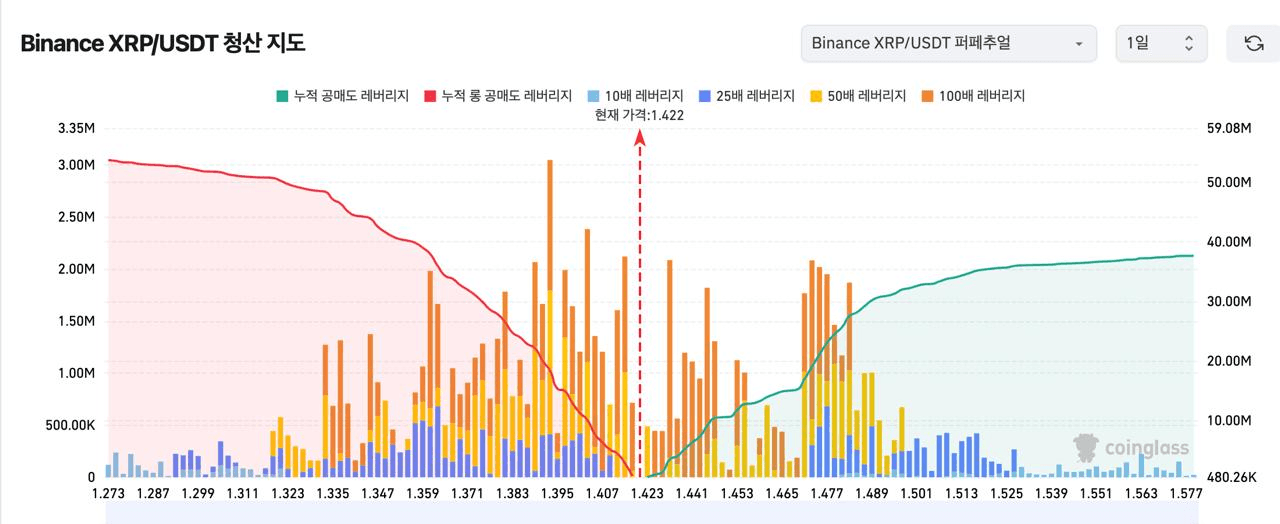Click the 40.00M right axis label
The height and width of the screenshot is (524, 1280).
point(1230,242)
